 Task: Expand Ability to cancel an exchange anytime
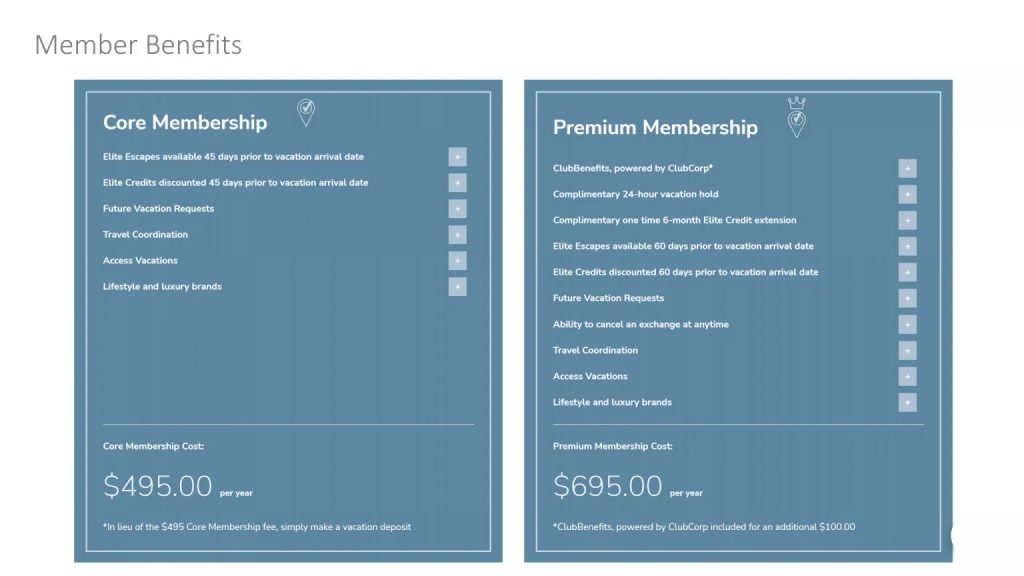[x=907, y=325]
